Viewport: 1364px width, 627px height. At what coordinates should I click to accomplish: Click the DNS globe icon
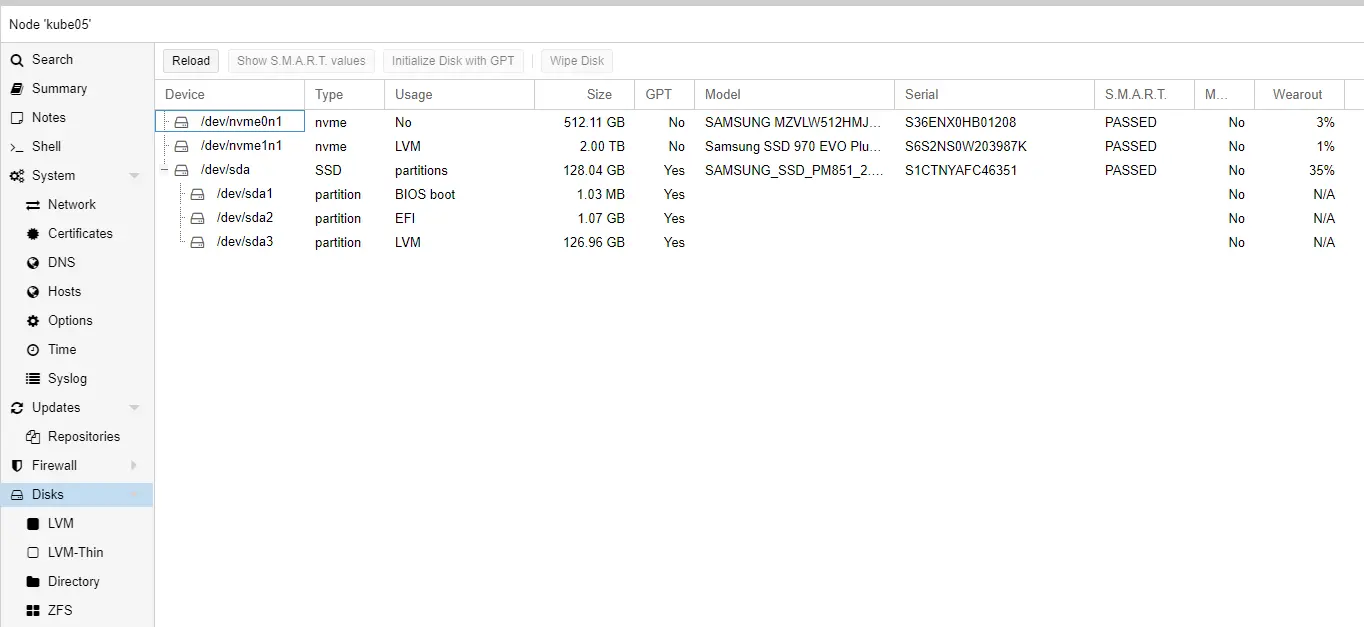click(33, 263)
